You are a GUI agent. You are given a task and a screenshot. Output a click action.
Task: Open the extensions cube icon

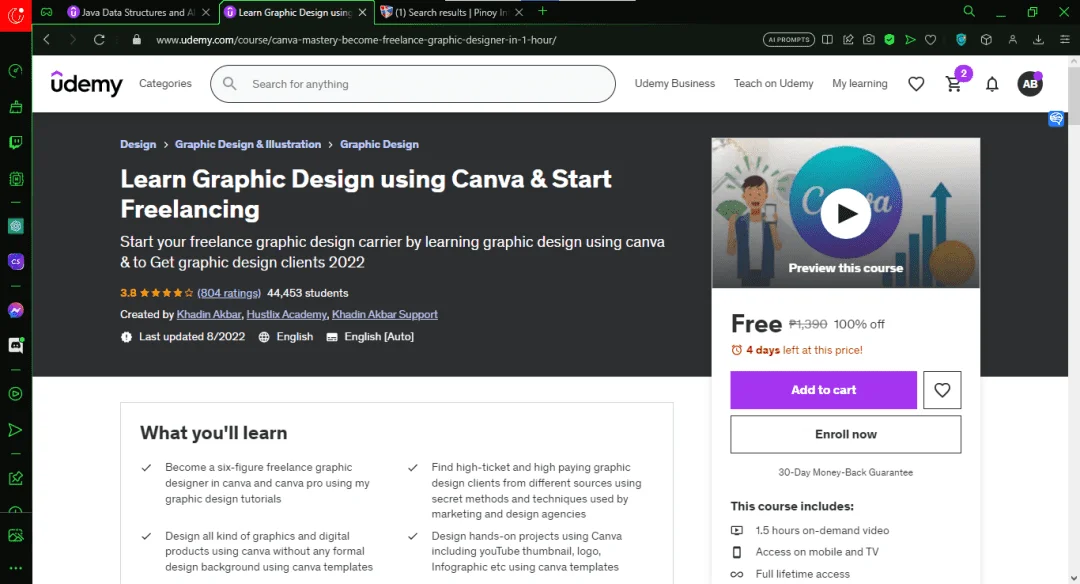(986, 40)
